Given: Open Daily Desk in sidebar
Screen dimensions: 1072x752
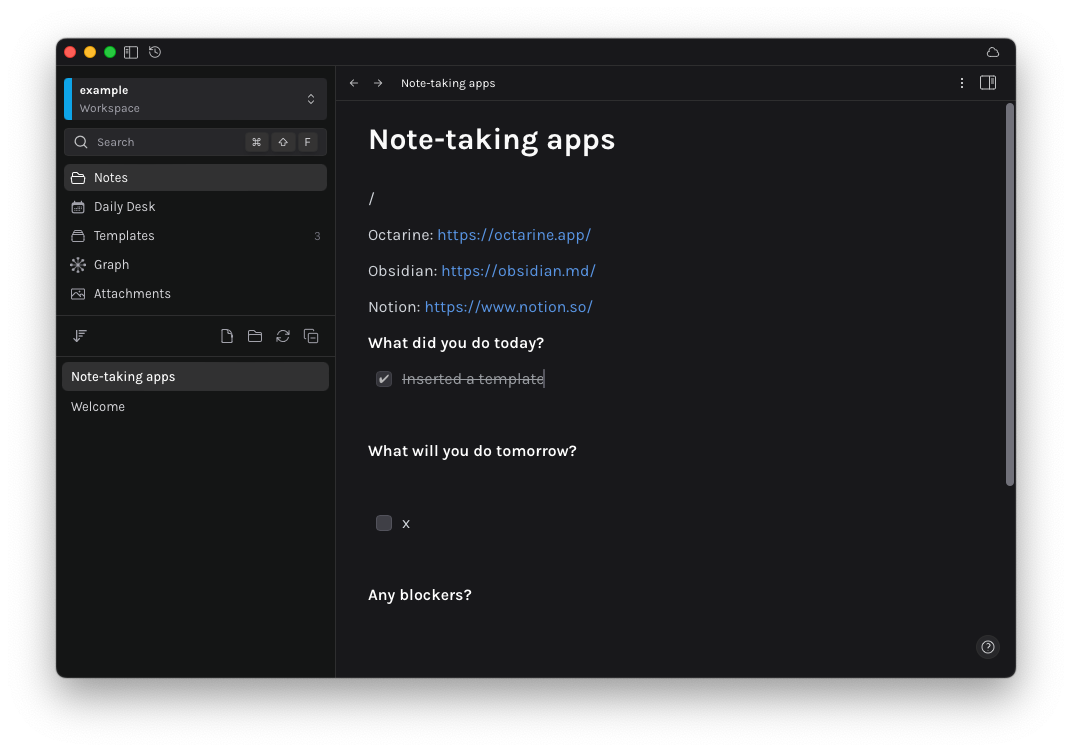Looking at the screenshot, I should tap(124, 207).
